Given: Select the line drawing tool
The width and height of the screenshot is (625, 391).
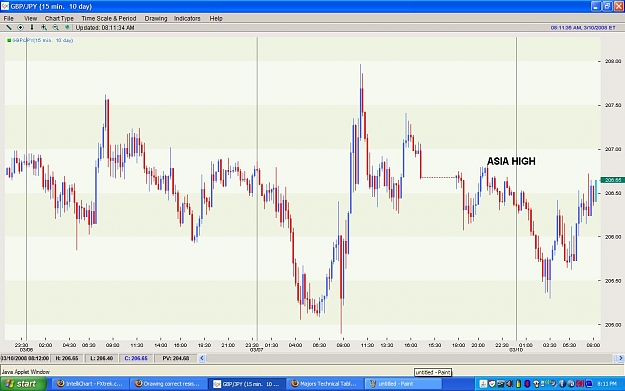Looking at the screenshot, I should coord(8,28).
